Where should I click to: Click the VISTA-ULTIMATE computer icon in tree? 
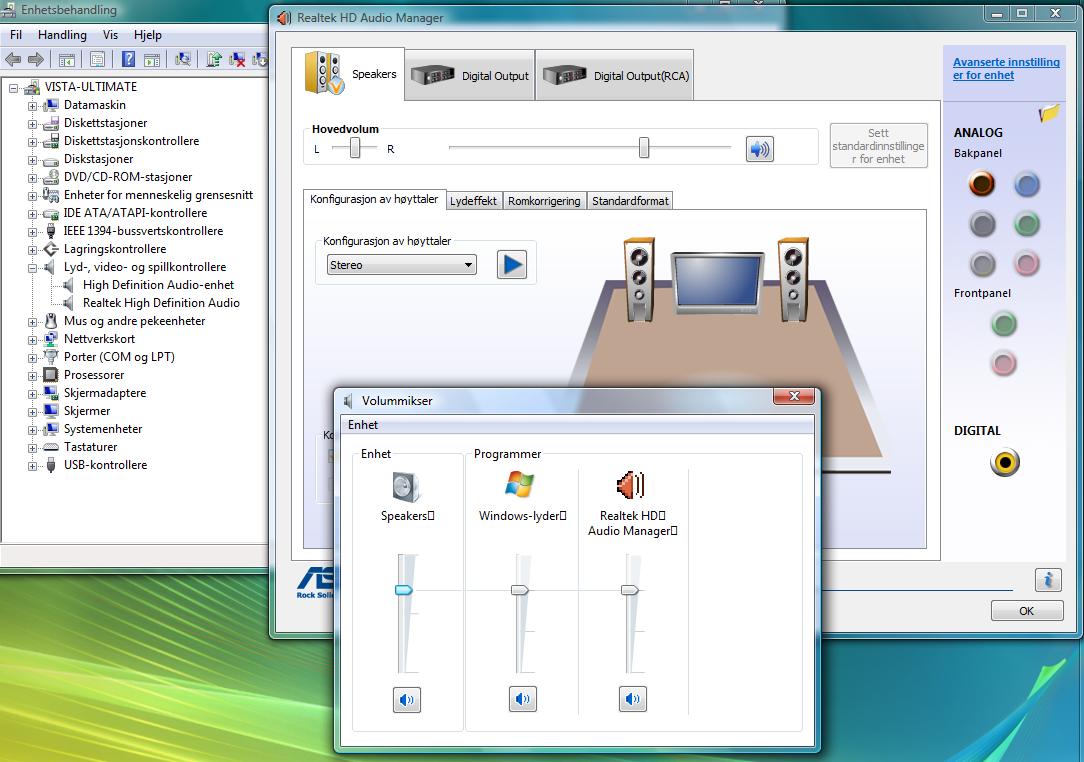point(32,87)
